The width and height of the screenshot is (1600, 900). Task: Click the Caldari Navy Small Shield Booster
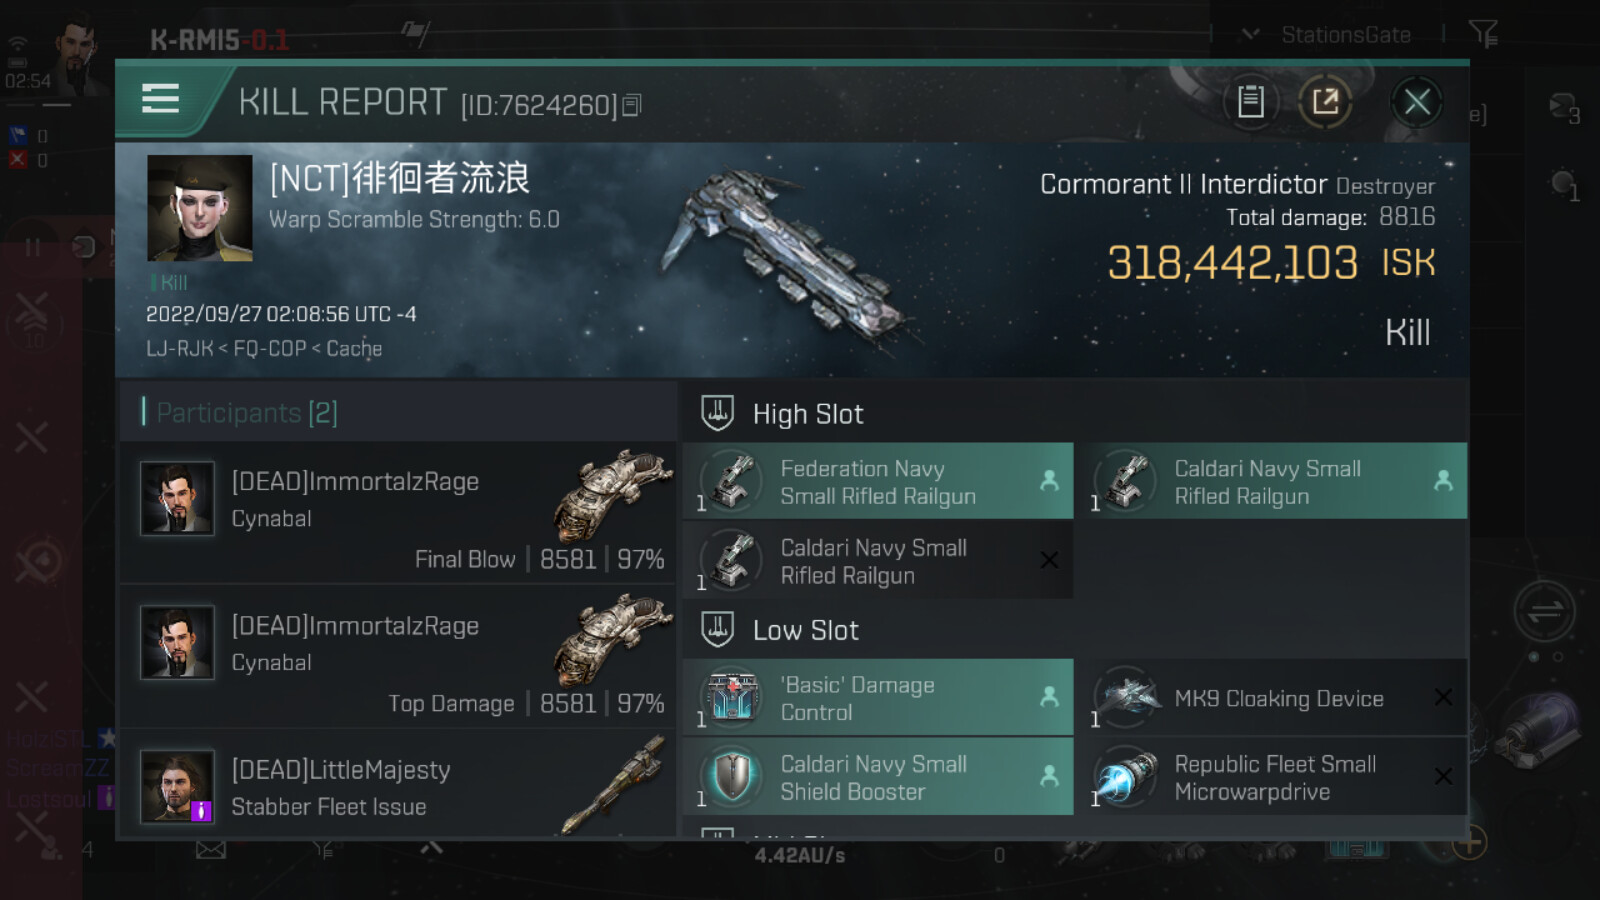point(877,777)
